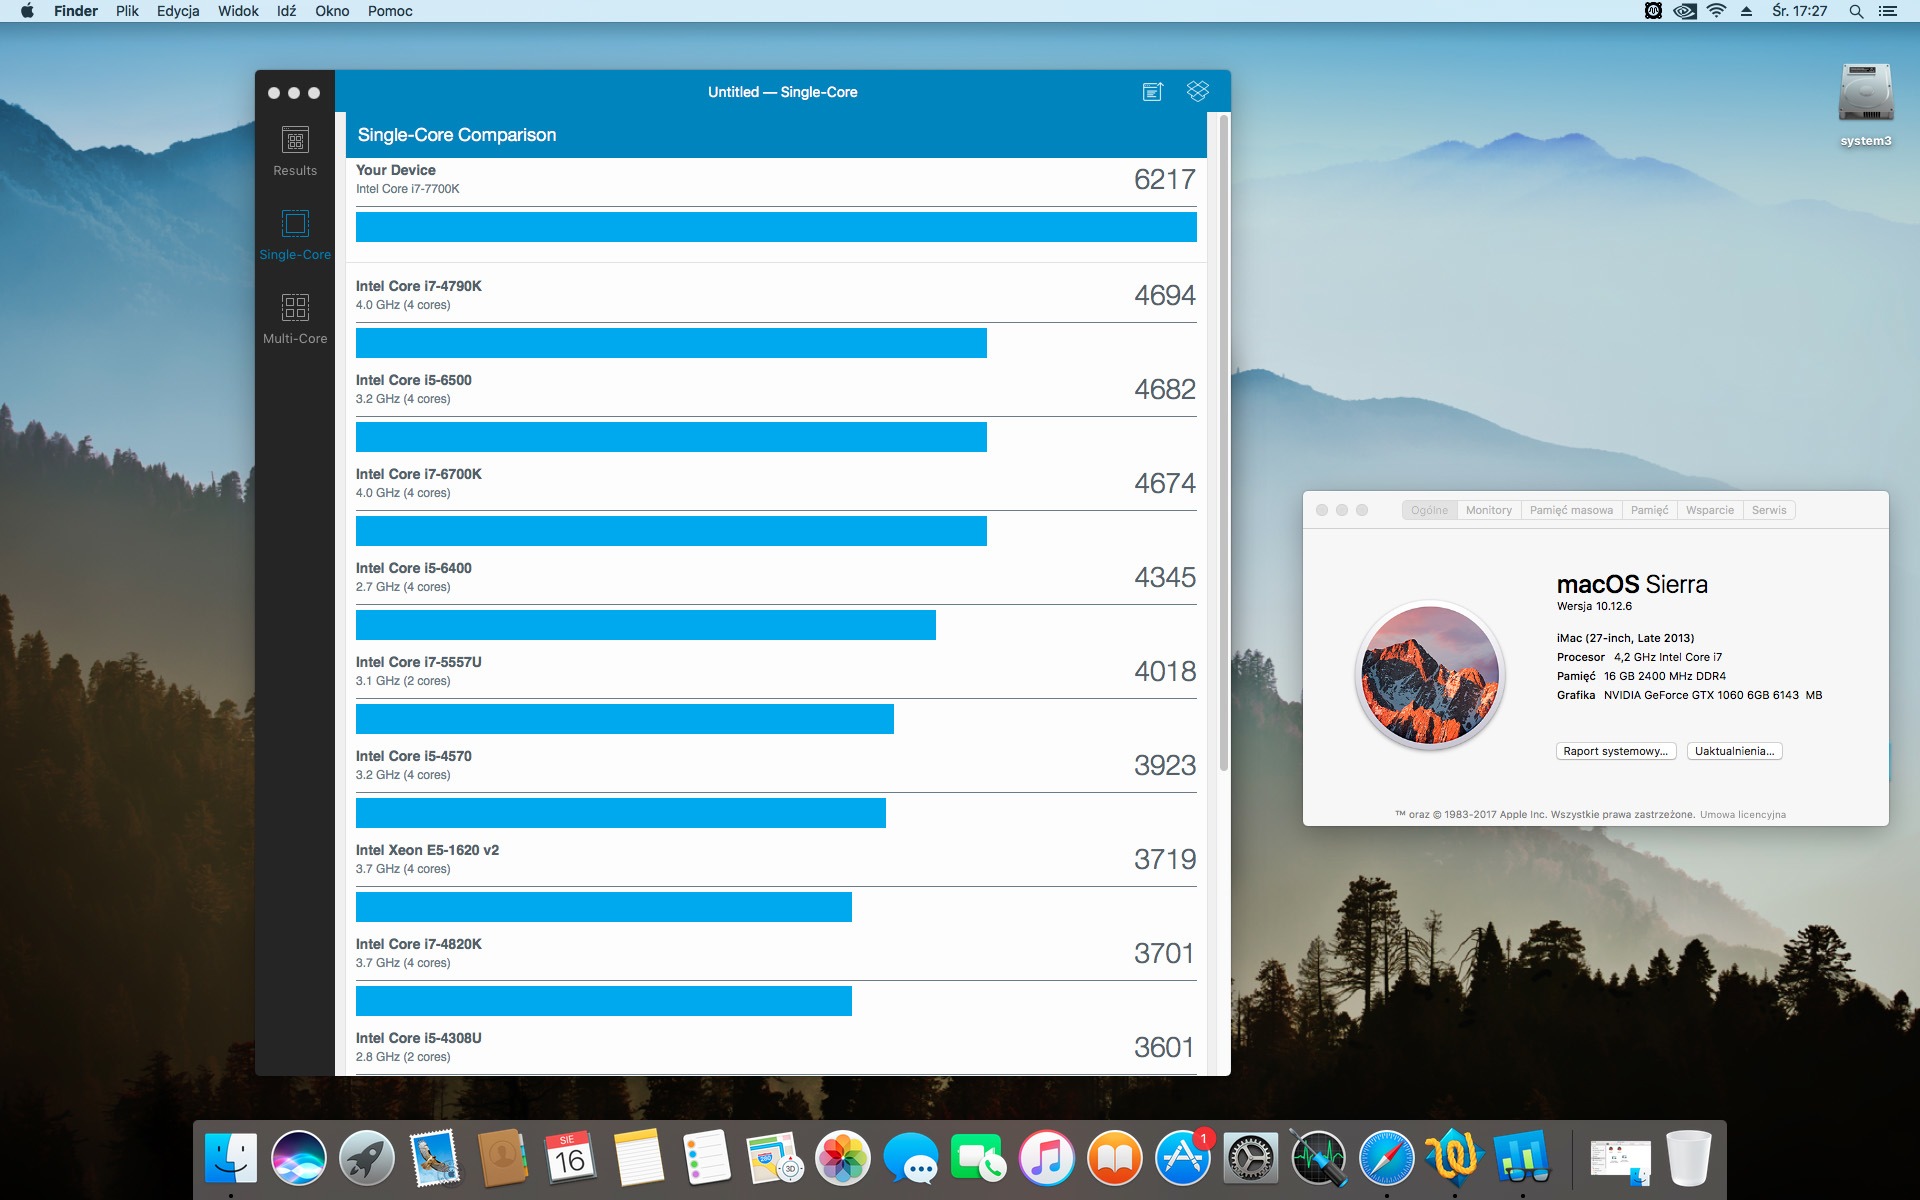Viewport: 1920px width, 1200px height.
Task: Open Spotlight search in menu bar
Action: pyautogui.click(x=1856, y=11)
